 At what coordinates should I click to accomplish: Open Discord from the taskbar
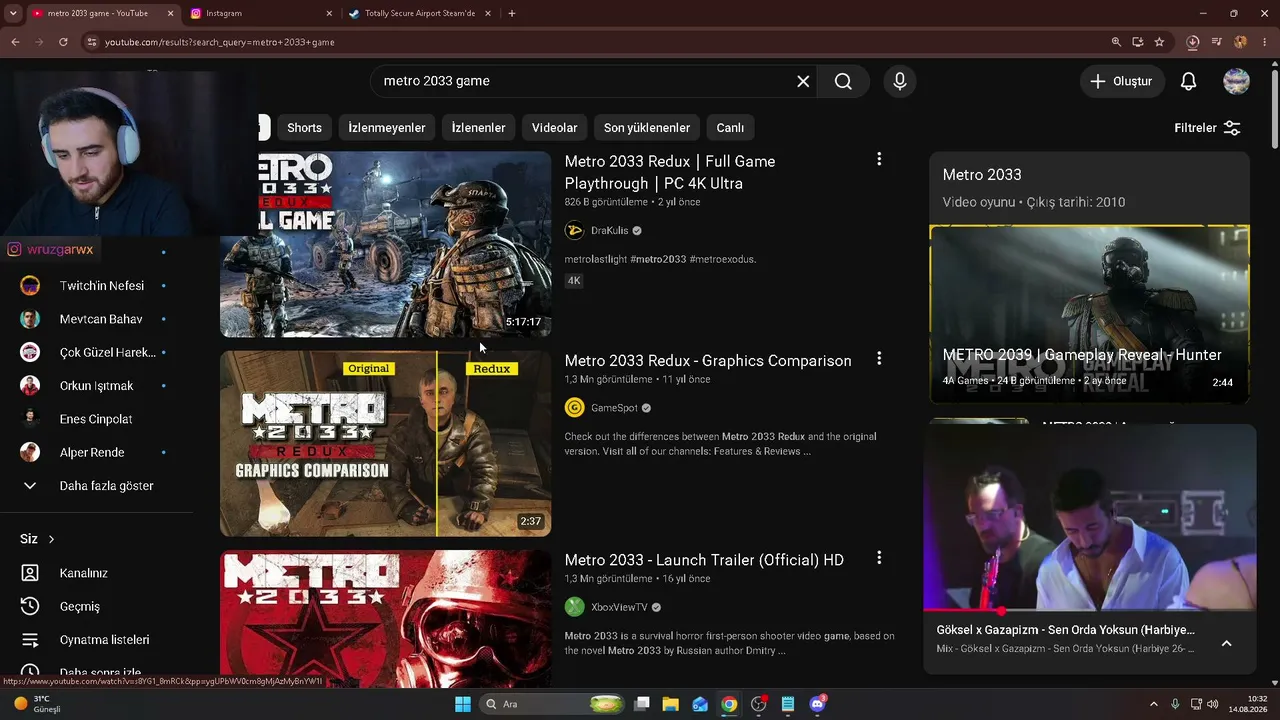pyautogui.click(x=817, y=704)
